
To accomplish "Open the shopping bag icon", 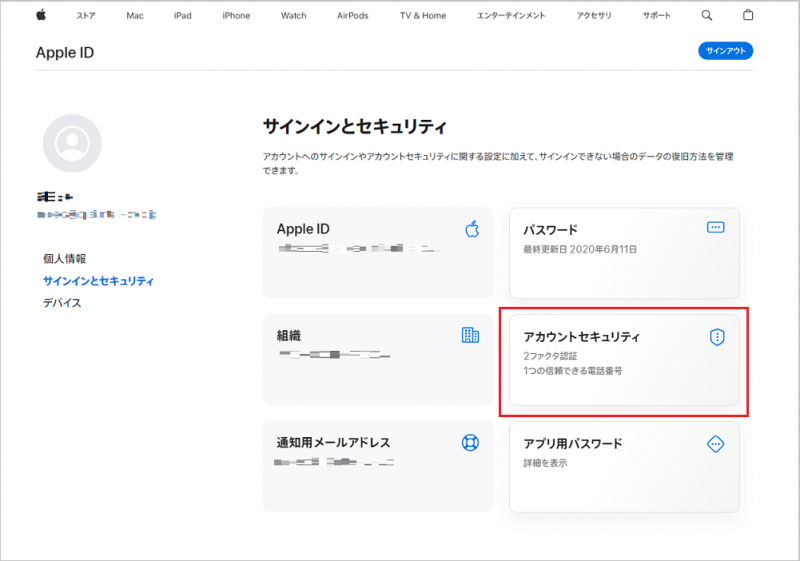I will 748,15.
